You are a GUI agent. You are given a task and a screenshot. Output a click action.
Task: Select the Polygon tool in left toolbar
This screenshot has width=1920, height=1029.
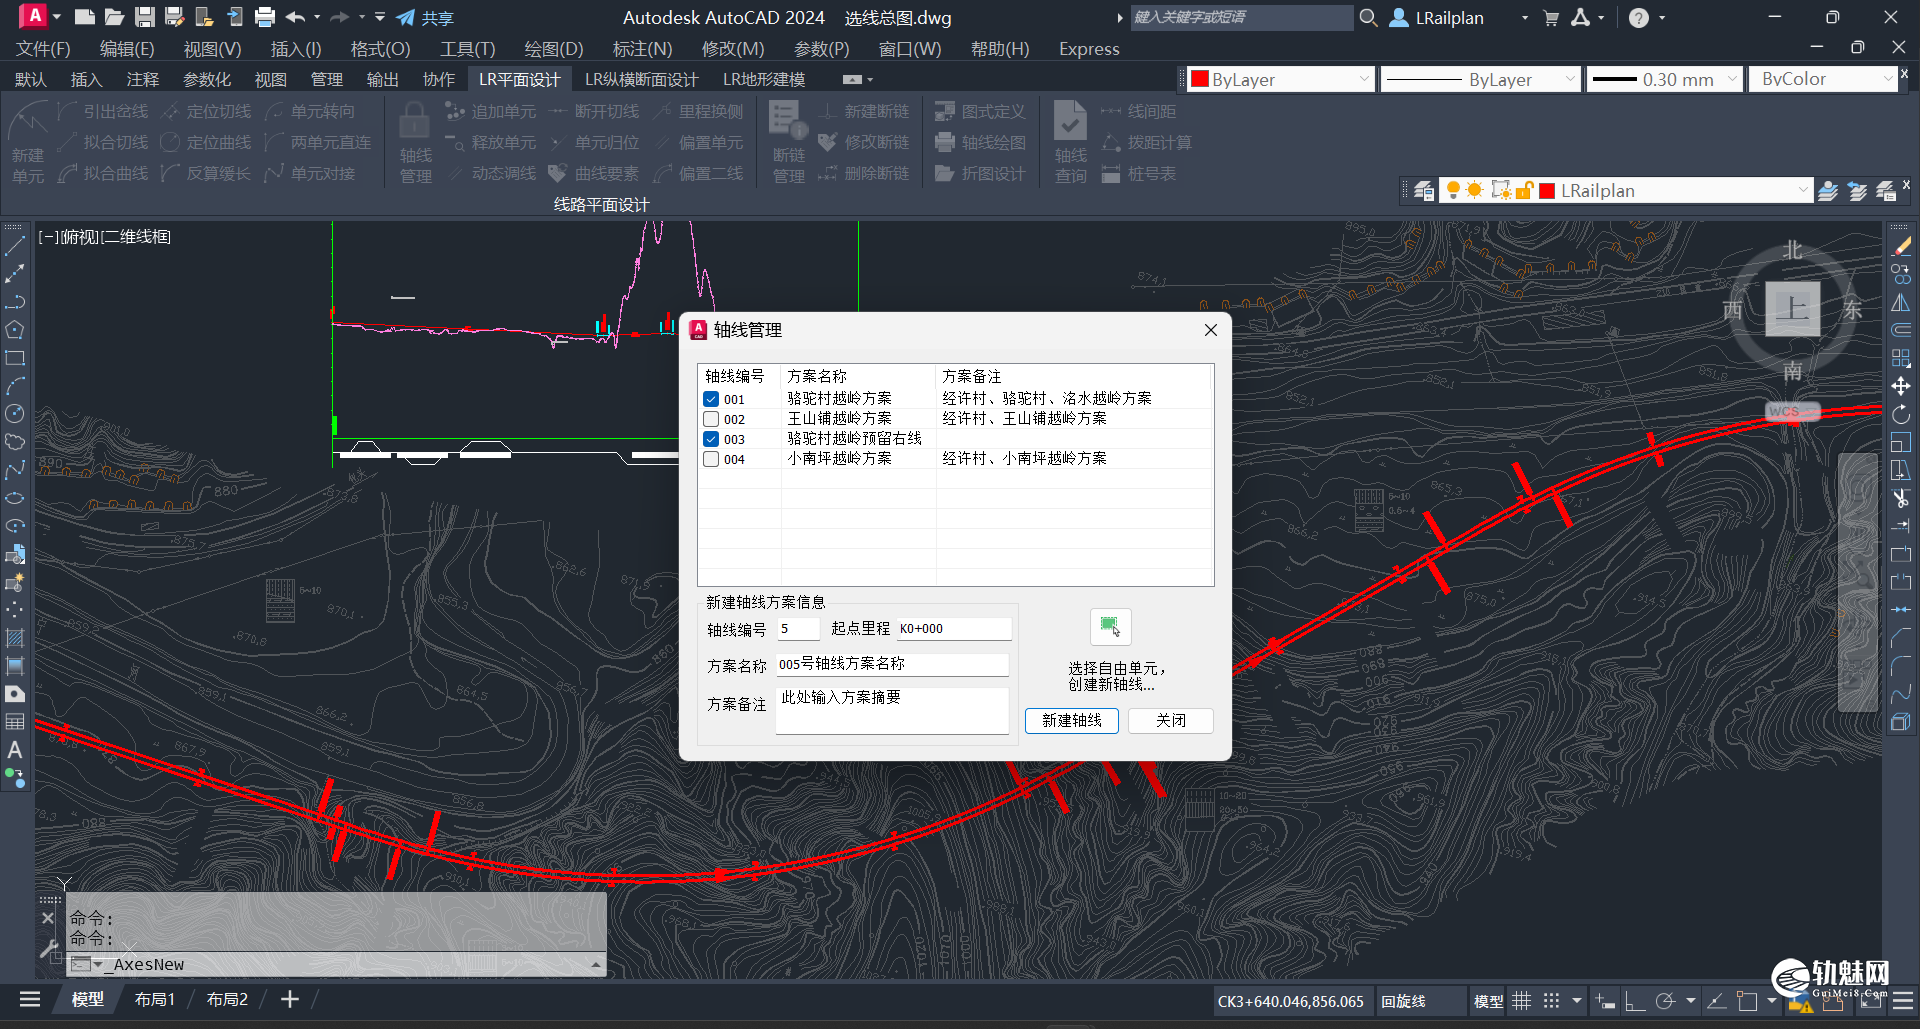(15, 329)
